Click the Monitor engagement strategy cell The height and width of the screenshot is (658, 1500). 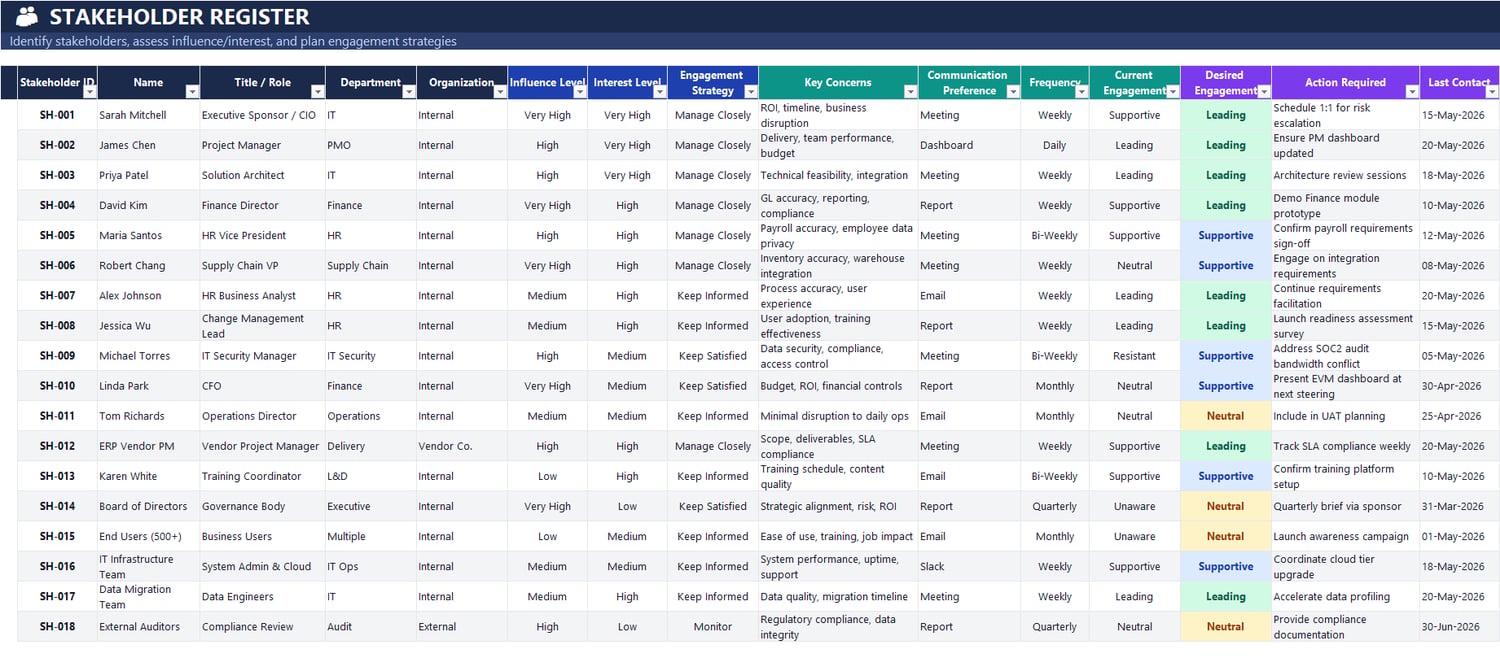click(713, 626)
